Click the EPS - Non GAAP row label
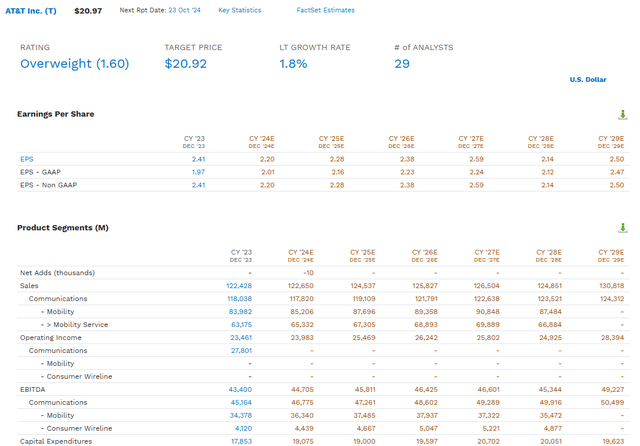The height and width of the screenshot is (446, 640). pos(49,185)
